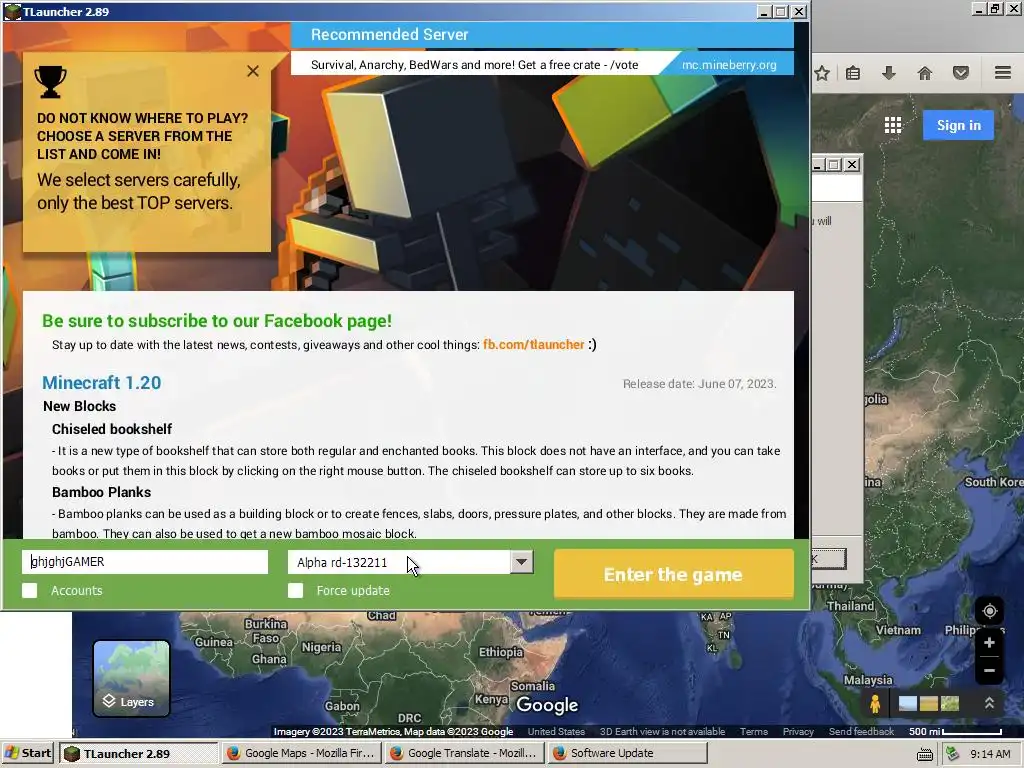The height and width of the screenshot is (768, 1024).
Task: Click the Enter the game button
Action: [x=673, y=574]
